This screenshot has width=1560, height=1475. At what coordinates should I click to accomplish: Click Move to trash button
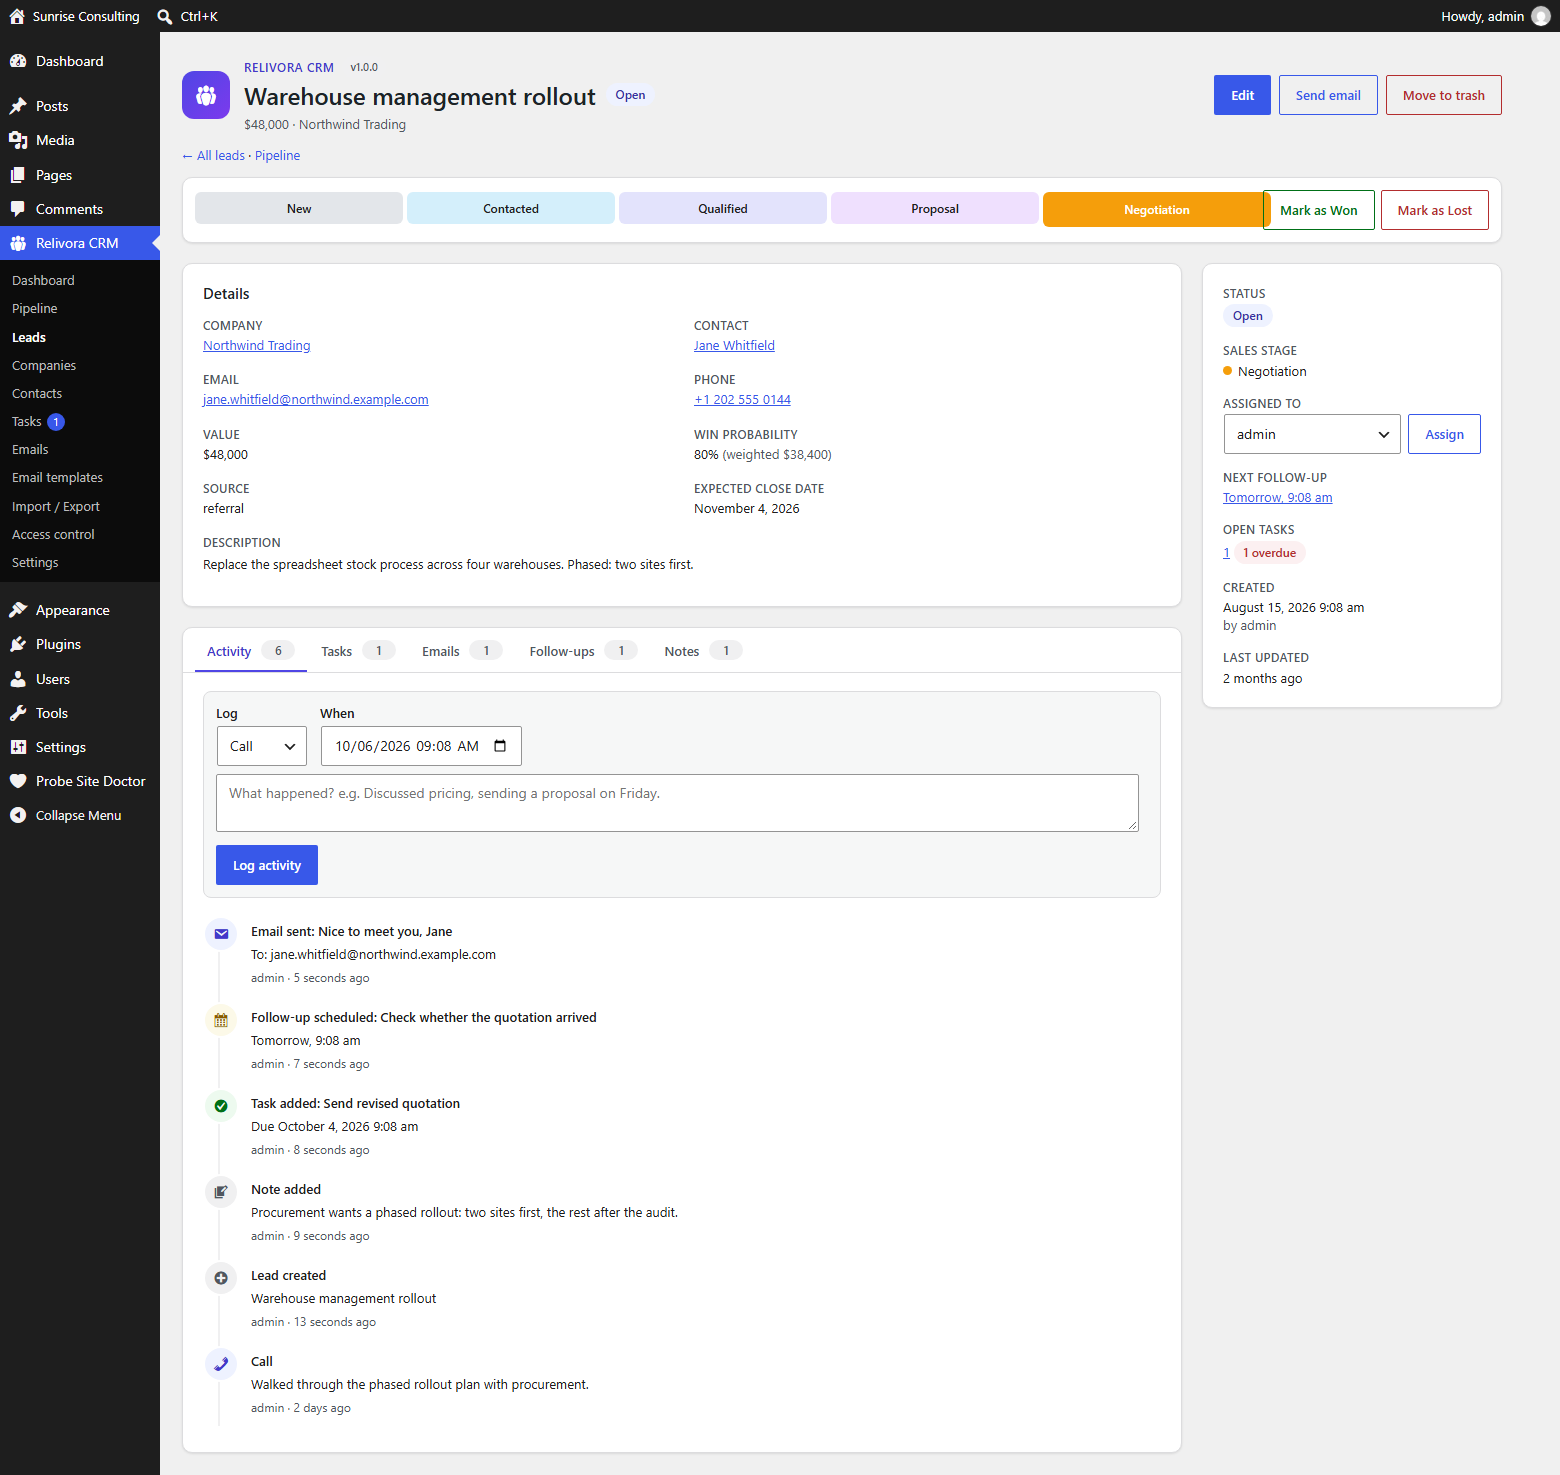1444,95
